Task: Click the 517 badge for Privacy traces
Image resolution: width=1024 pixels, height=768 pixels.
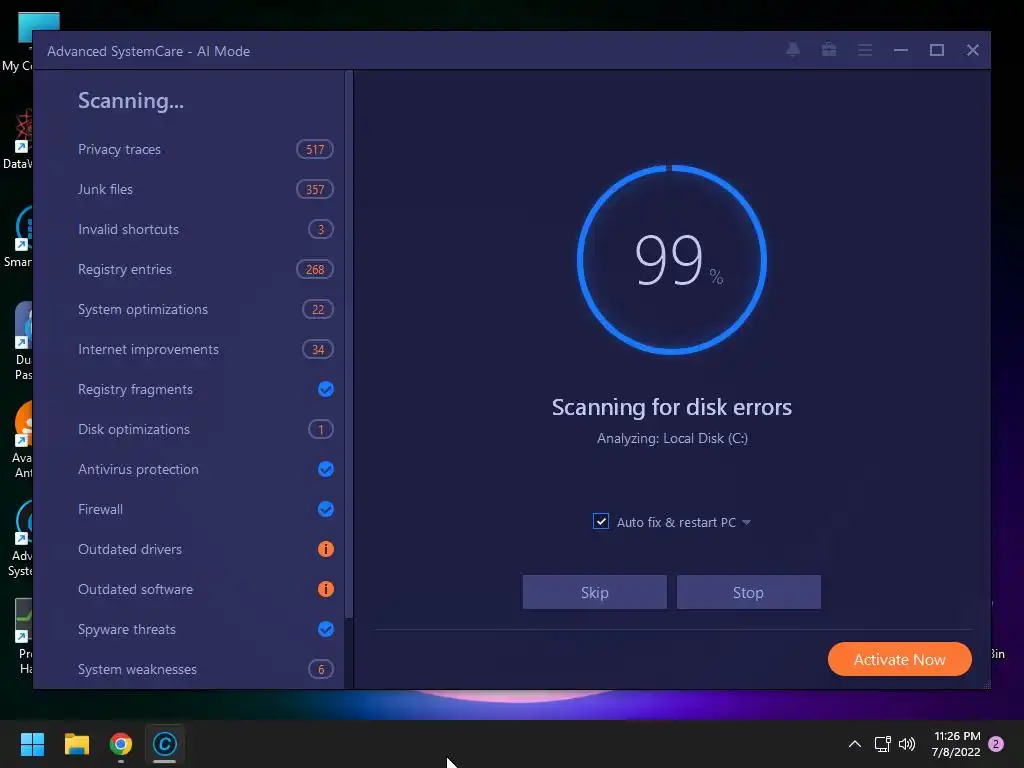Action: coord(315,150)
